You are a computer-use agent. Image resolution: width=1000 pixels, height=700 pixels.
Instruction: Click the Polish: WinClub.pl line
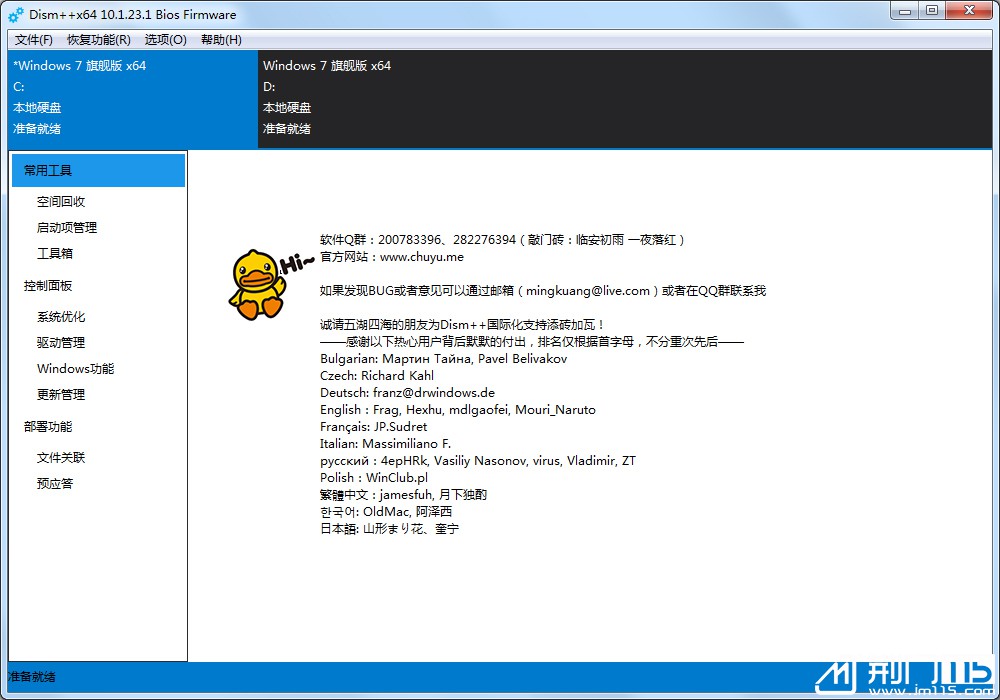coord(374,478)
